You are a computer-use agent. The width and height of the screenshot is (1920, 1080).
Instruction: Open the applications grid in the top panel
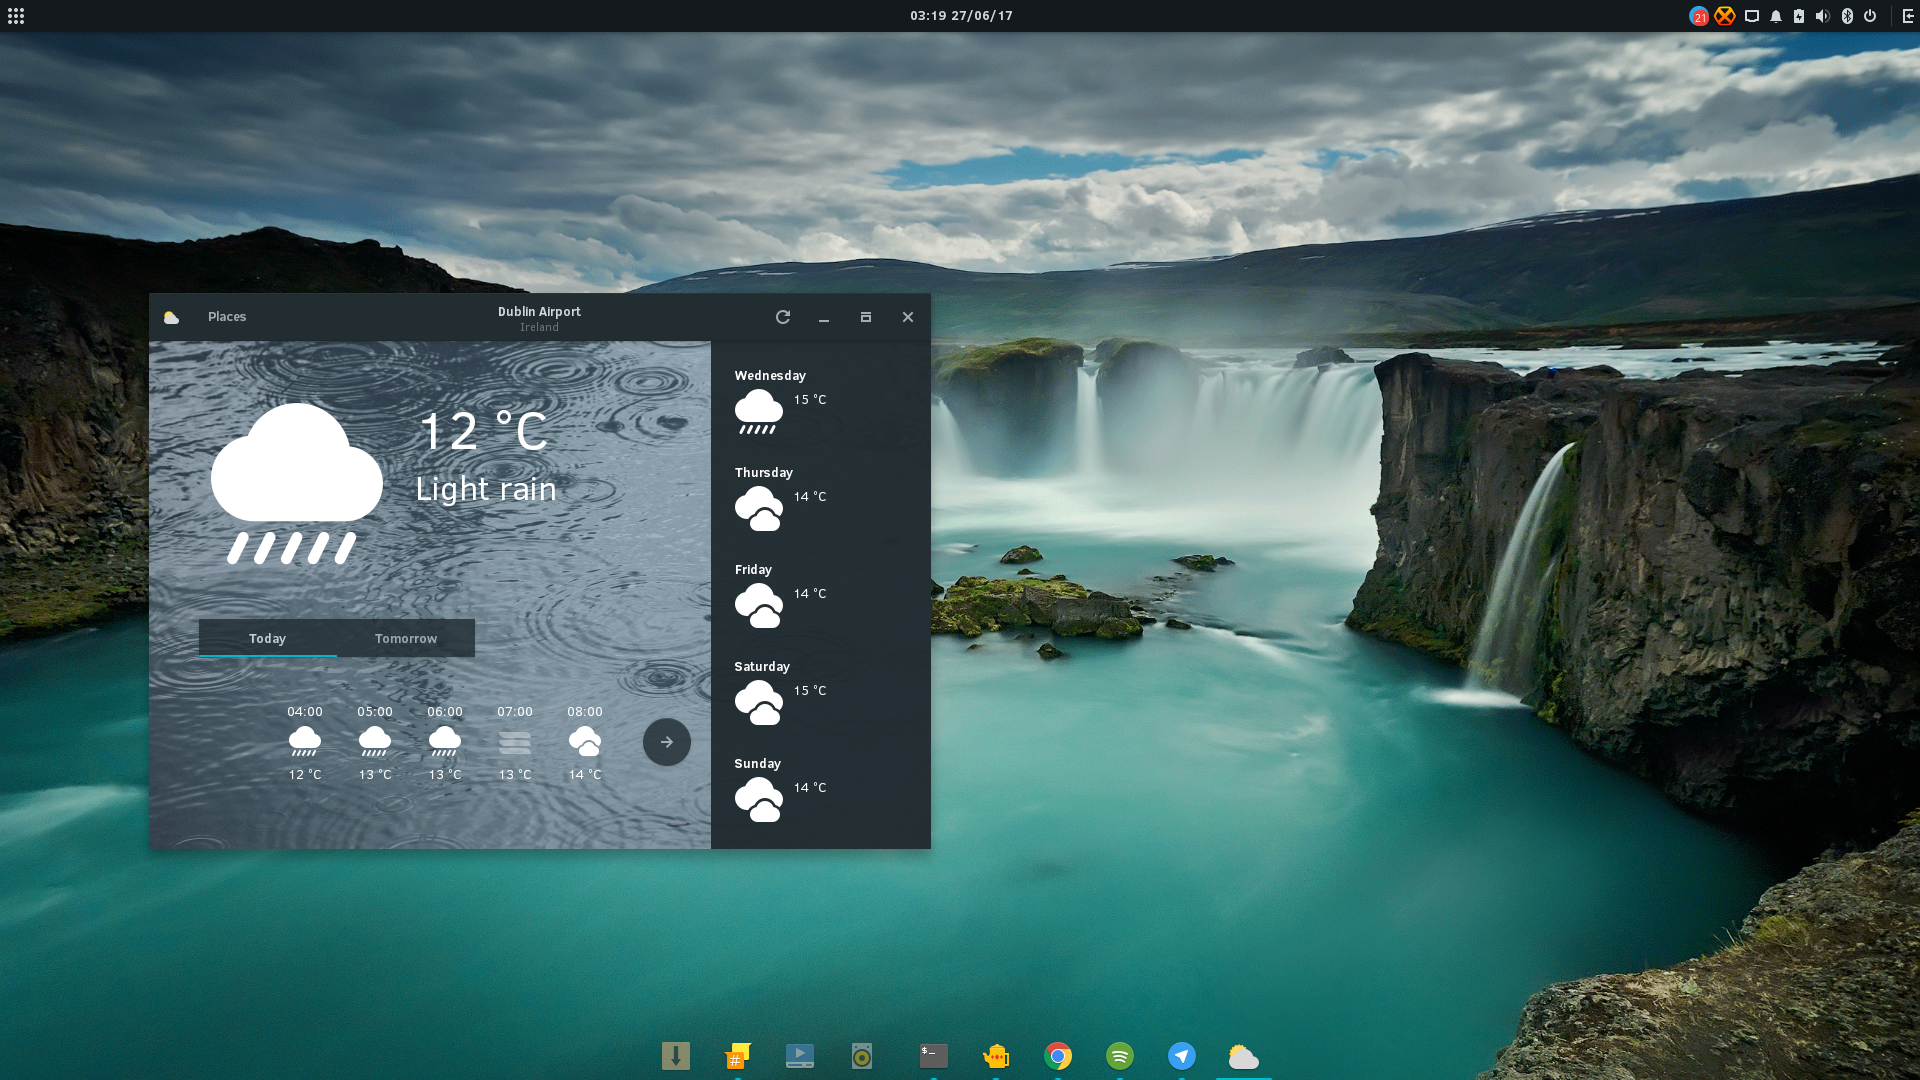pos(16,16)
